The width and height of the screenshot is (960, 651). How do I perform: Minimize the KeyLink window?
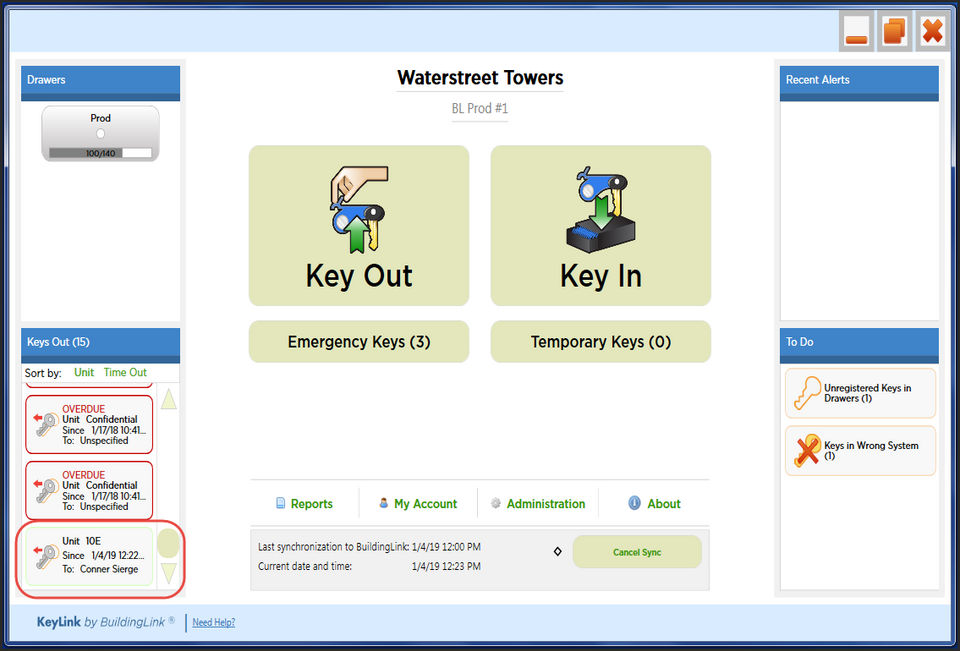(856, 31)
